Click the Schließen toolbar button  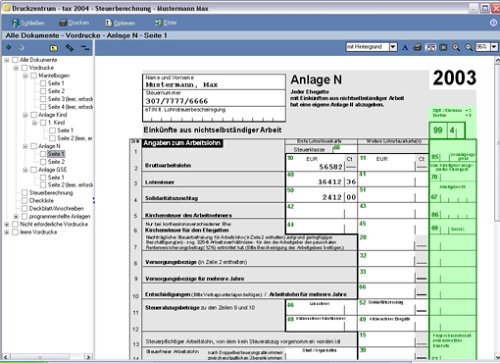click(28, 23)
